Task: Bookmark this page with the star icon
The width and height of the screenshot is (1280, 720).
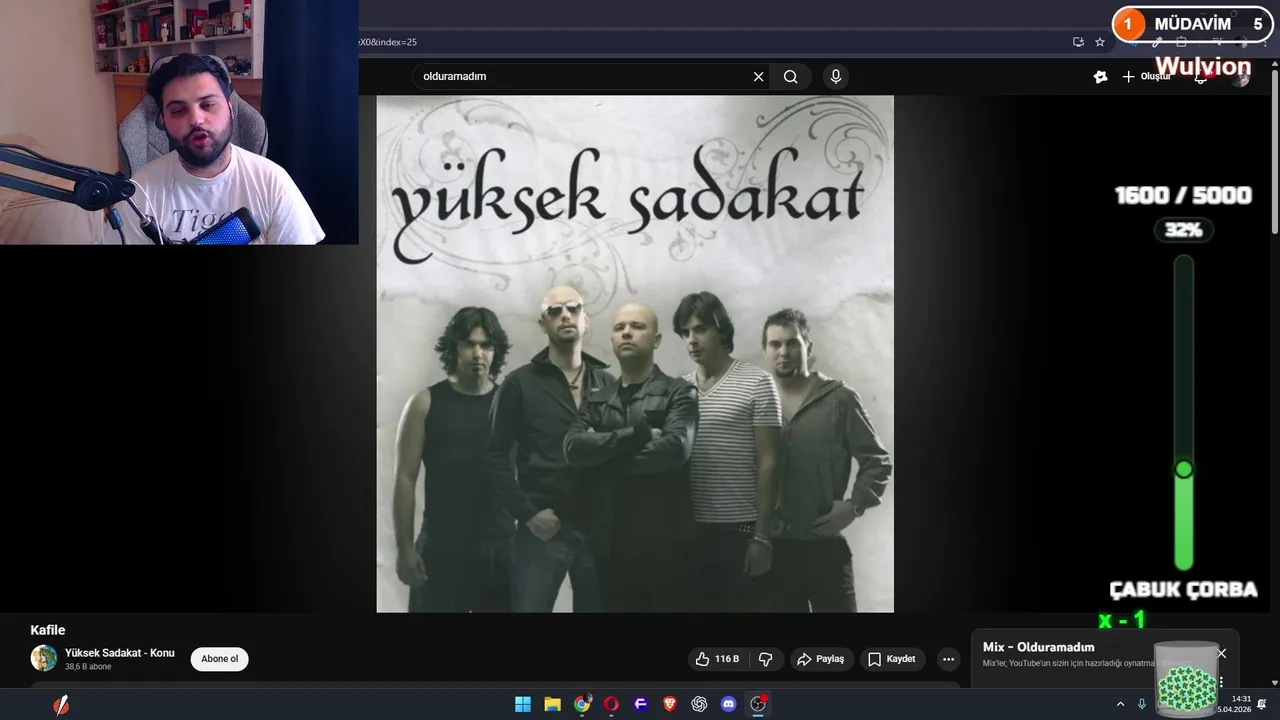Action: [1100, 42]
